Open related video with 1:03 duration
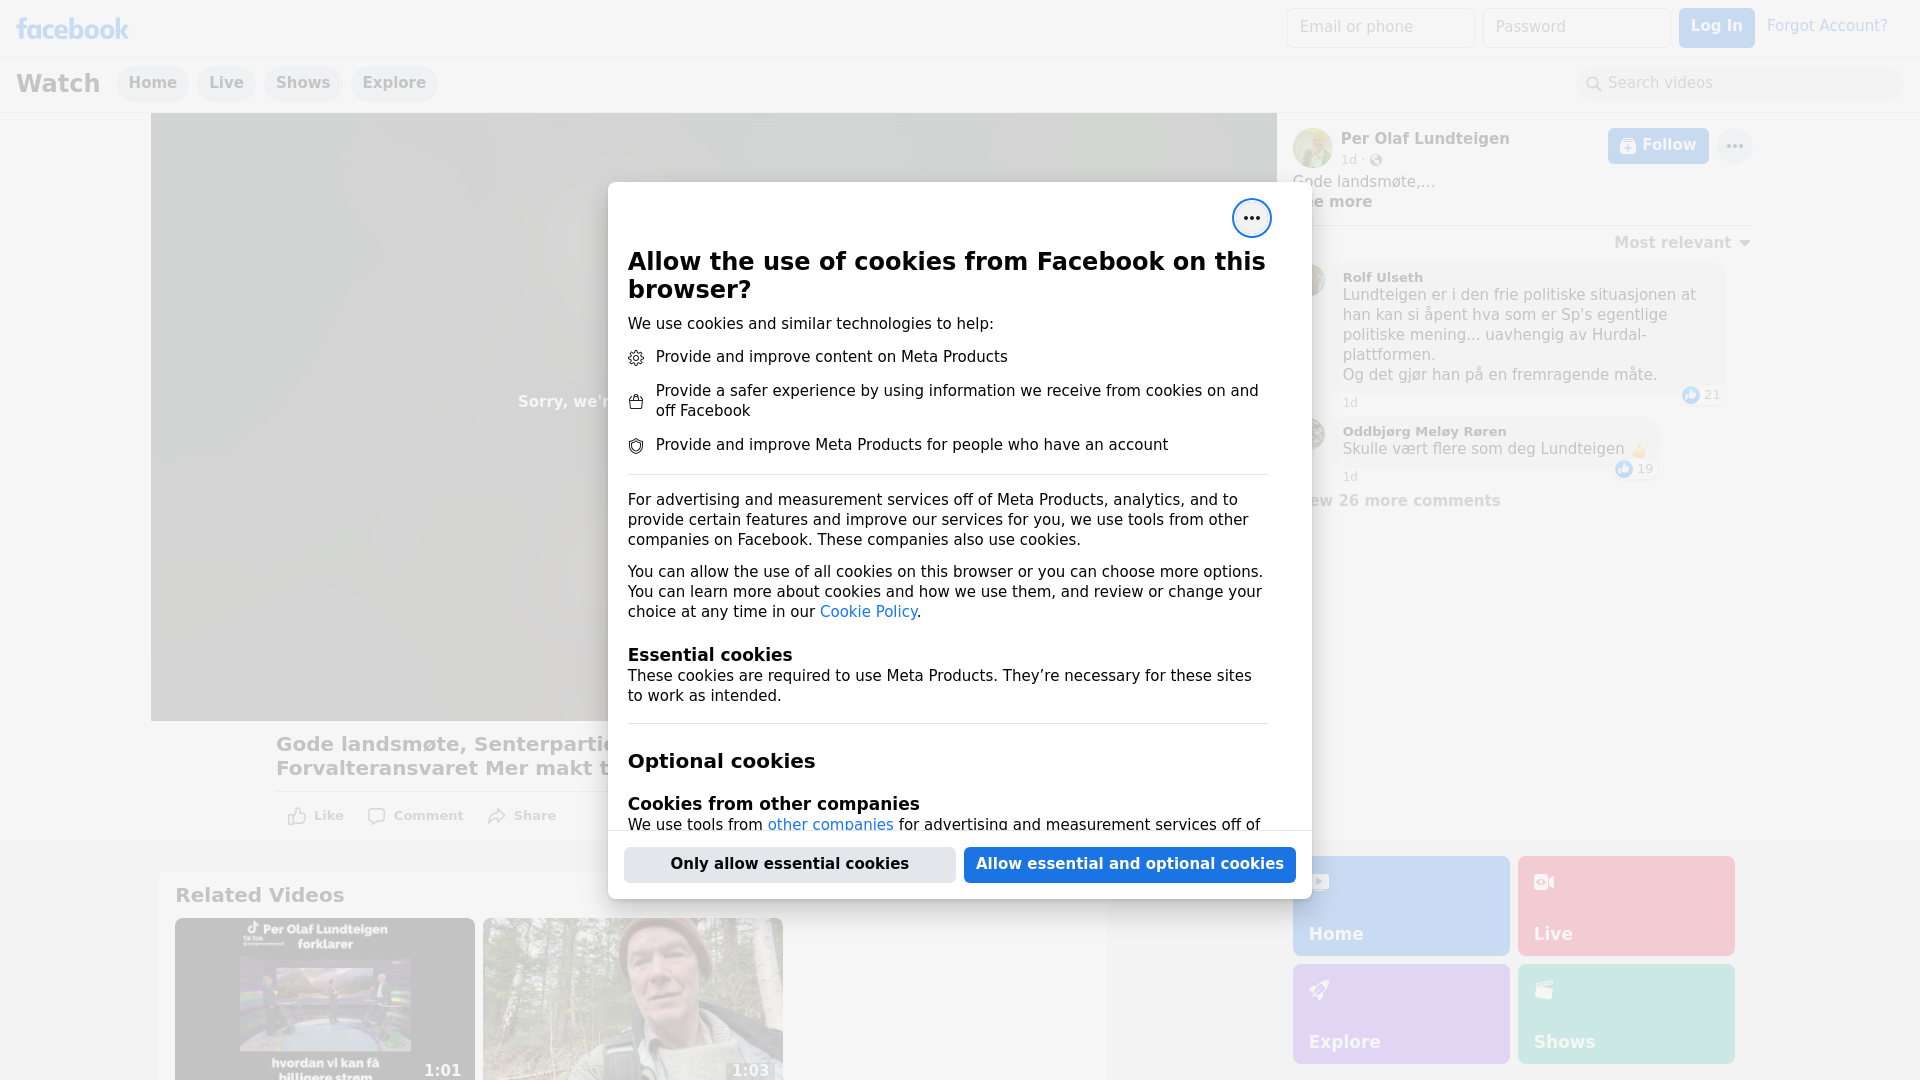The height and width of the screenshot is (1080, 1920). 633,999
